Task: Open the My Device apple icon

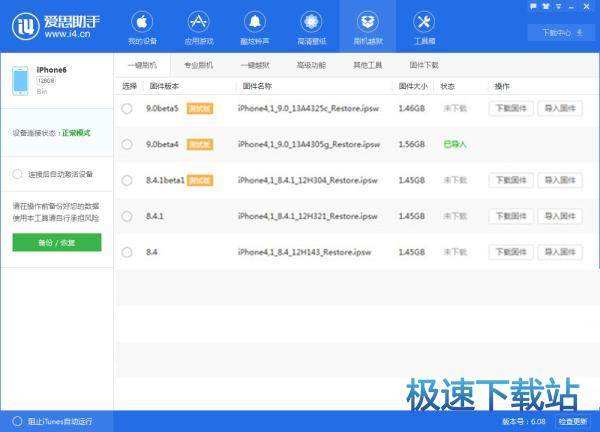Action: point(142,22)
